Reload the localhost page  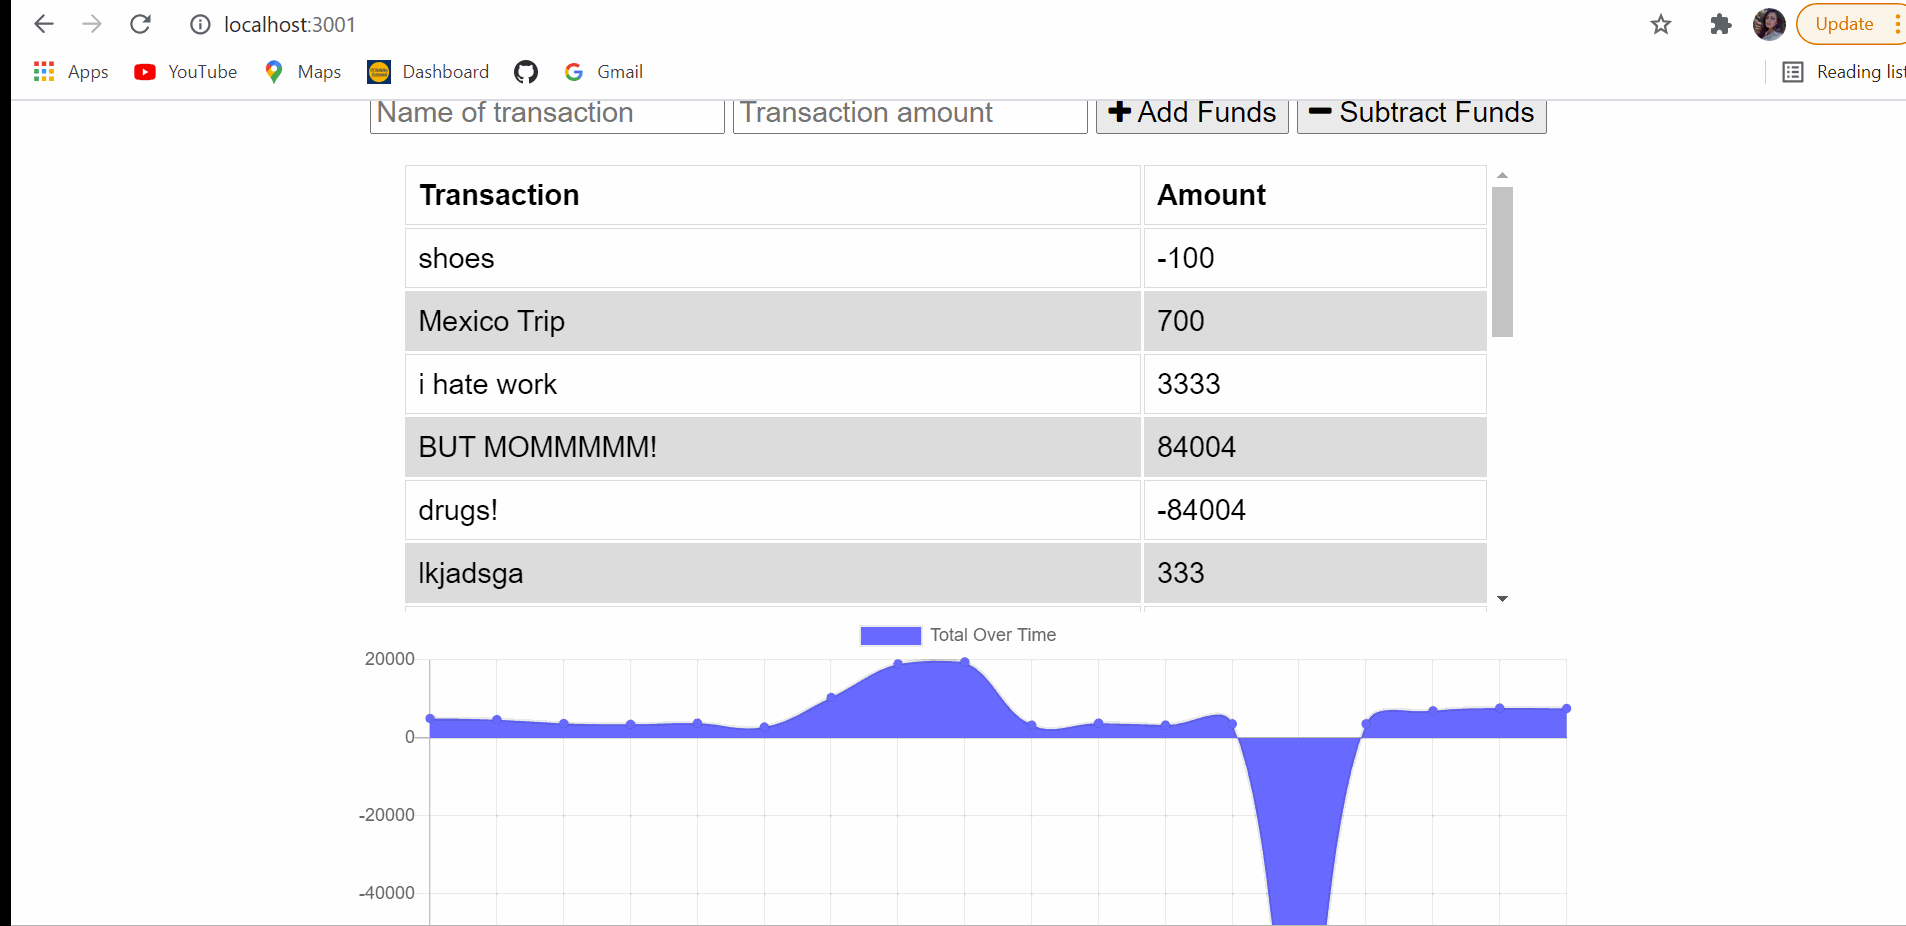[141, 24]
